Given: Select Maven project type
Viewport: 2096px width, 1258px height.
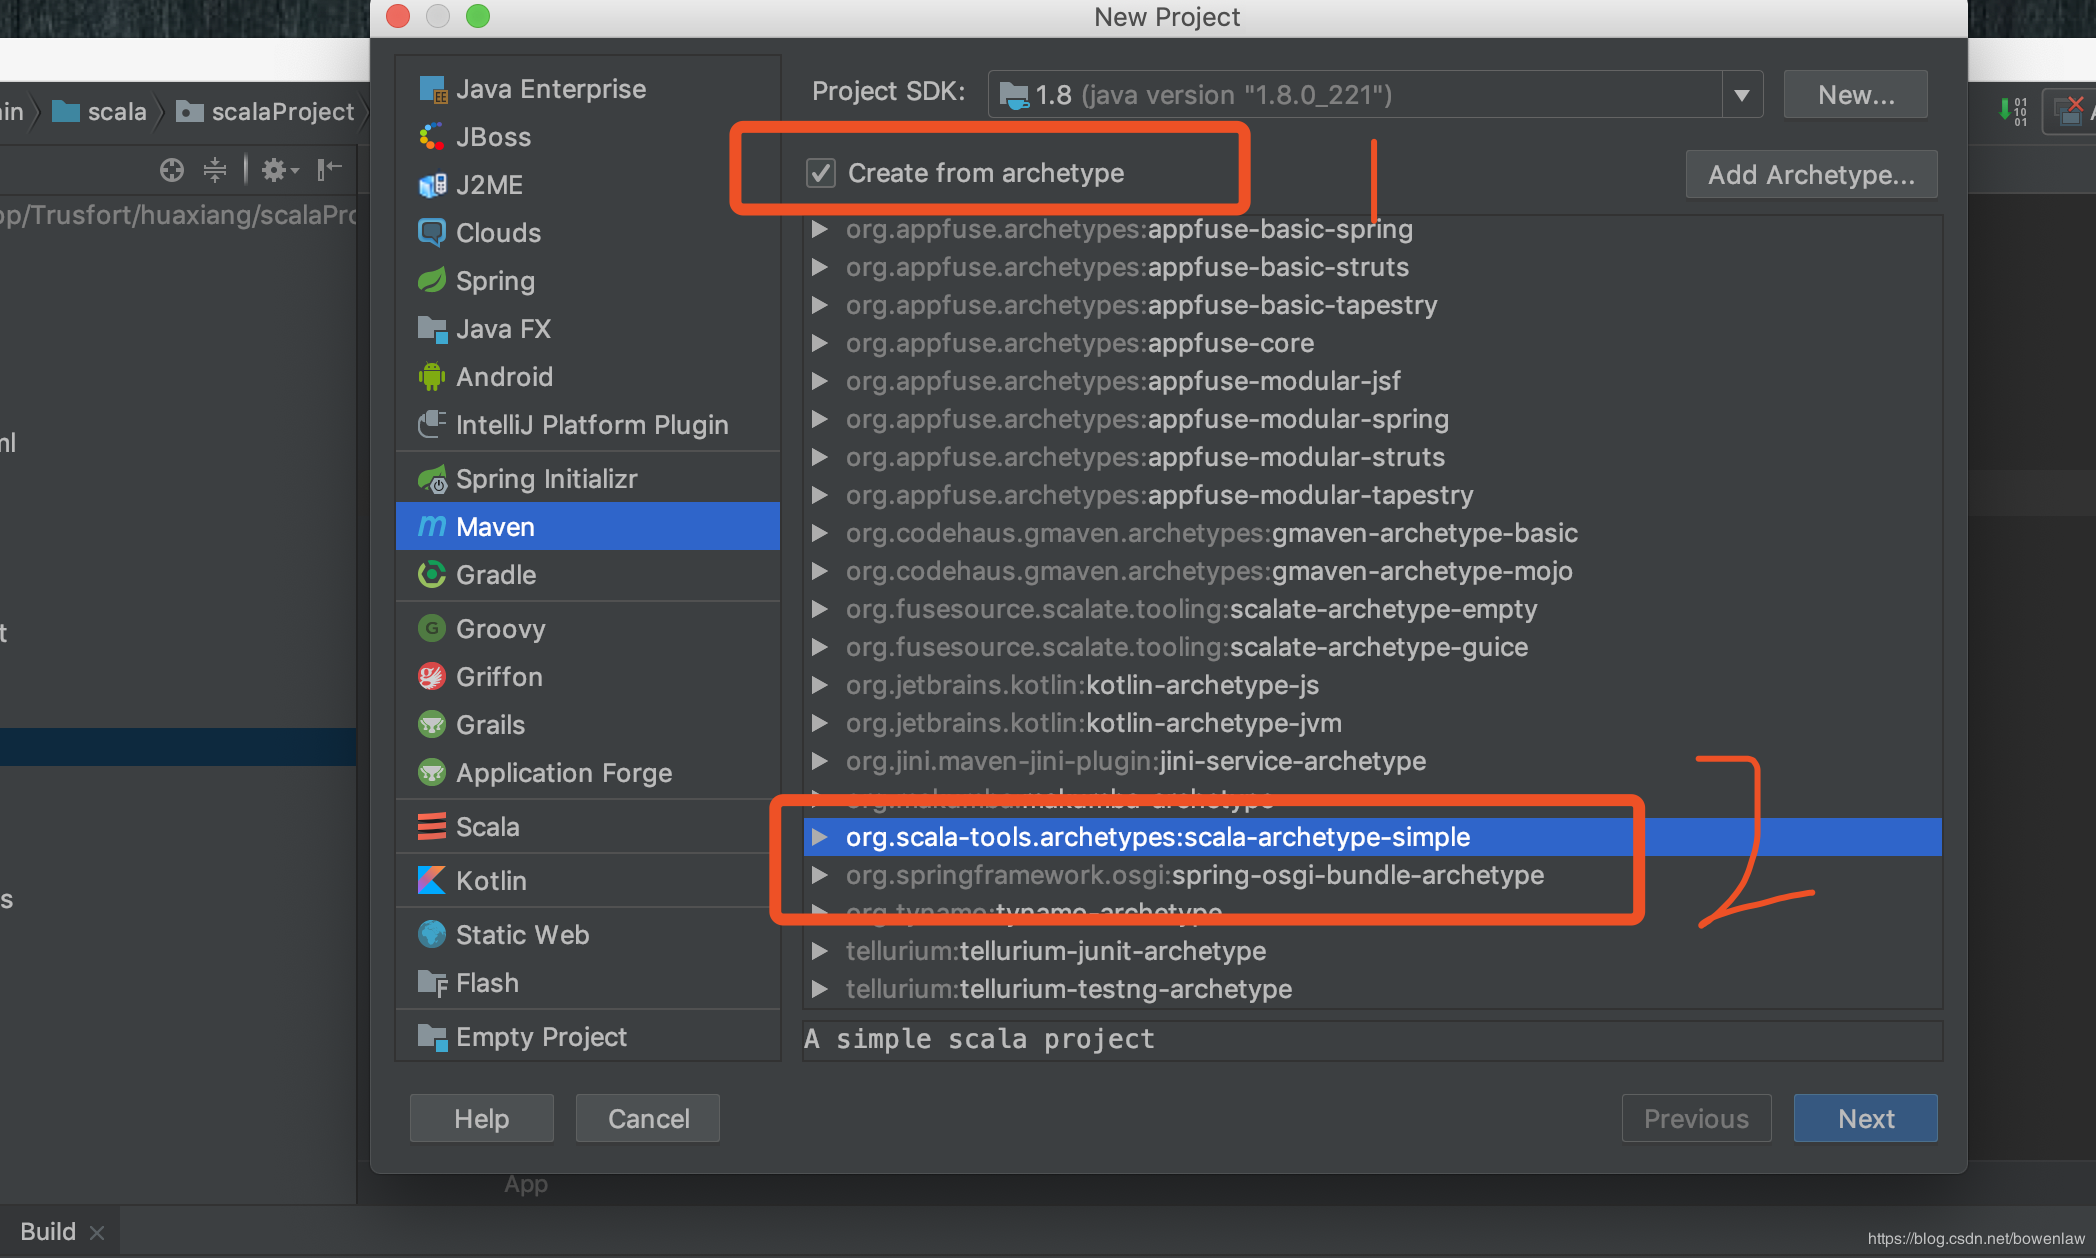Looking at the screenshot, I should pyautogui.click(x=588, y=527).
